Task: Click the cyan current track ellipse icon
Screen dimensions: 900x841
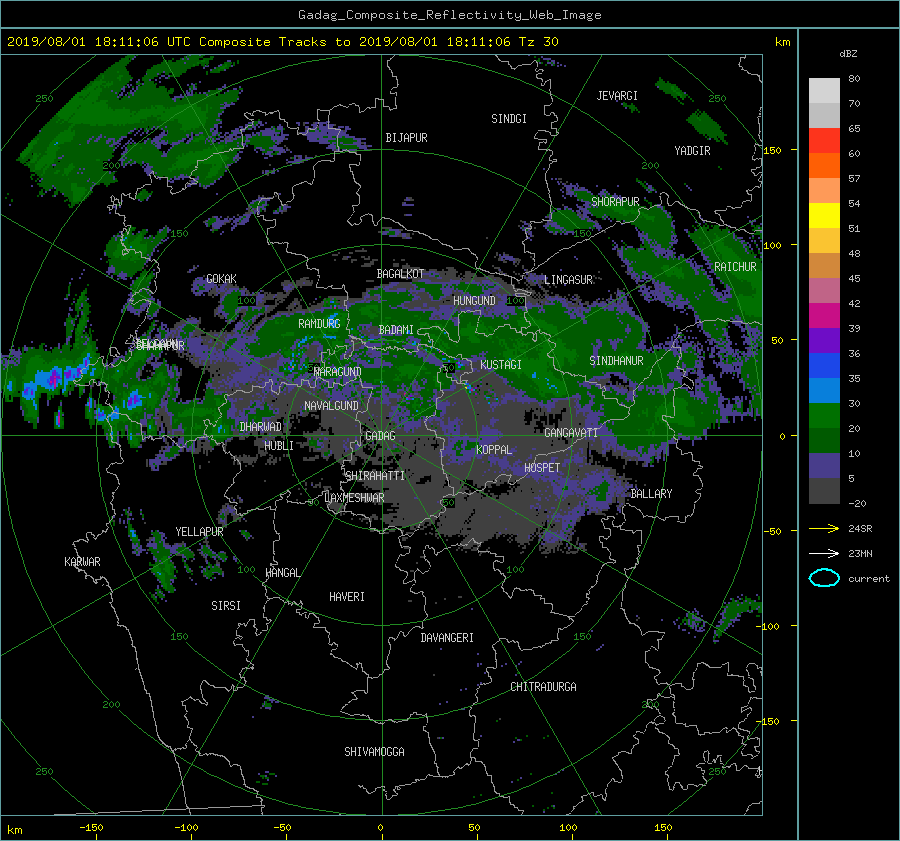Action: coord(824,578)
